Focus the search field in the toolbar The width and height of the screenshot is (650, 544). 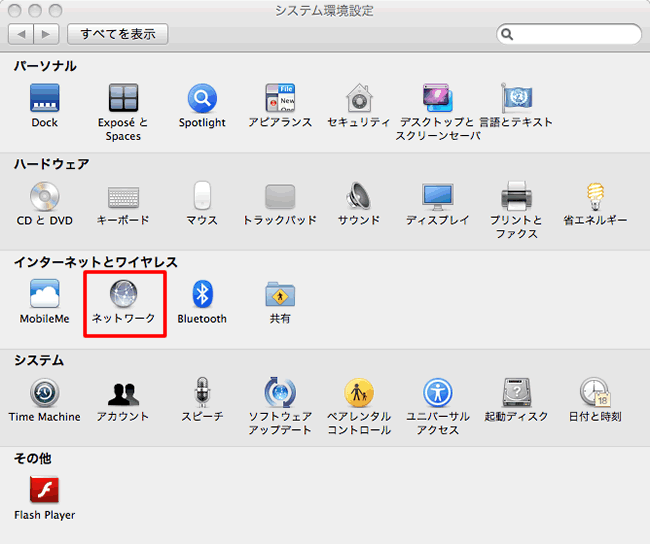569,34
